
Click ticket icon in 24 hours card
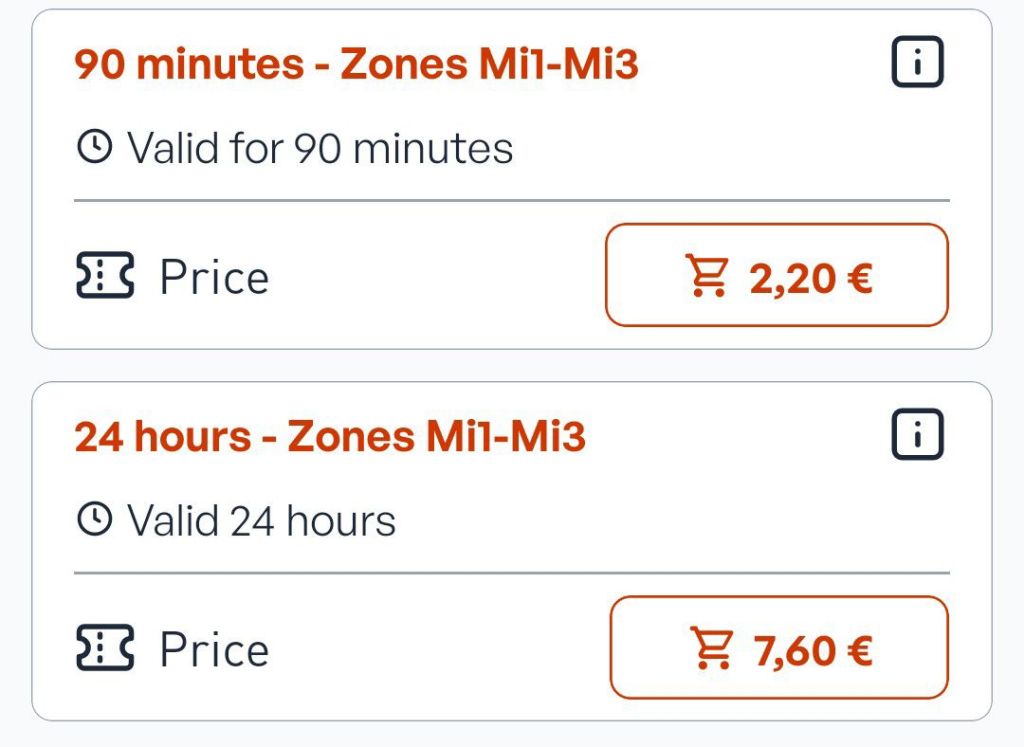point(105,648)
